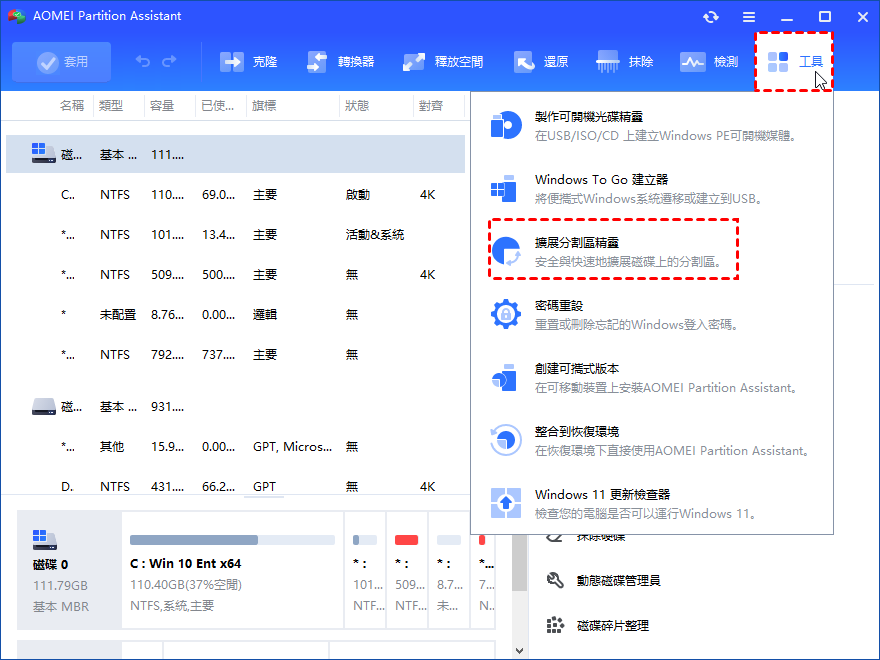Click the C: Win 10 Ent x64 partition block
This screenshot has width=880, height=660.
(x=232, y=570)
